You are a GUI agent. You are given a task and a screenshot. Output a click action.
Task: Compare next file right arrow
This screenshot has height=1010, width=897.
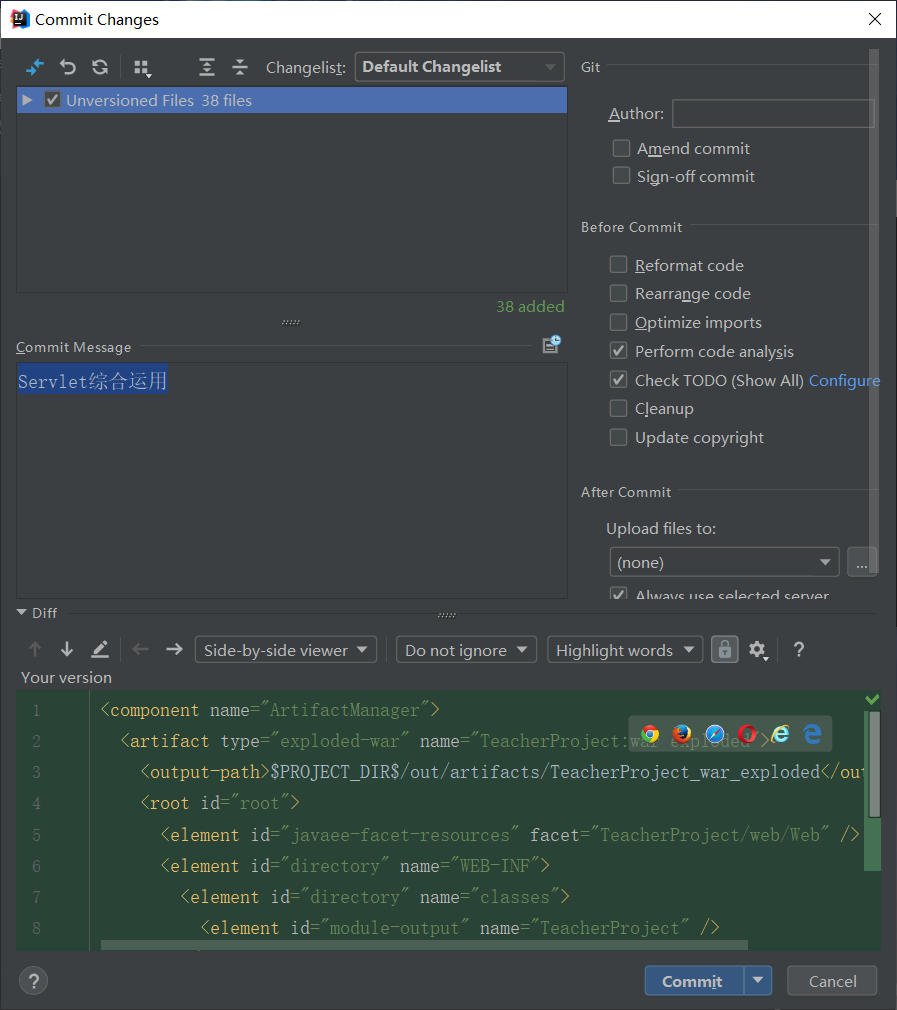[175, 649]
